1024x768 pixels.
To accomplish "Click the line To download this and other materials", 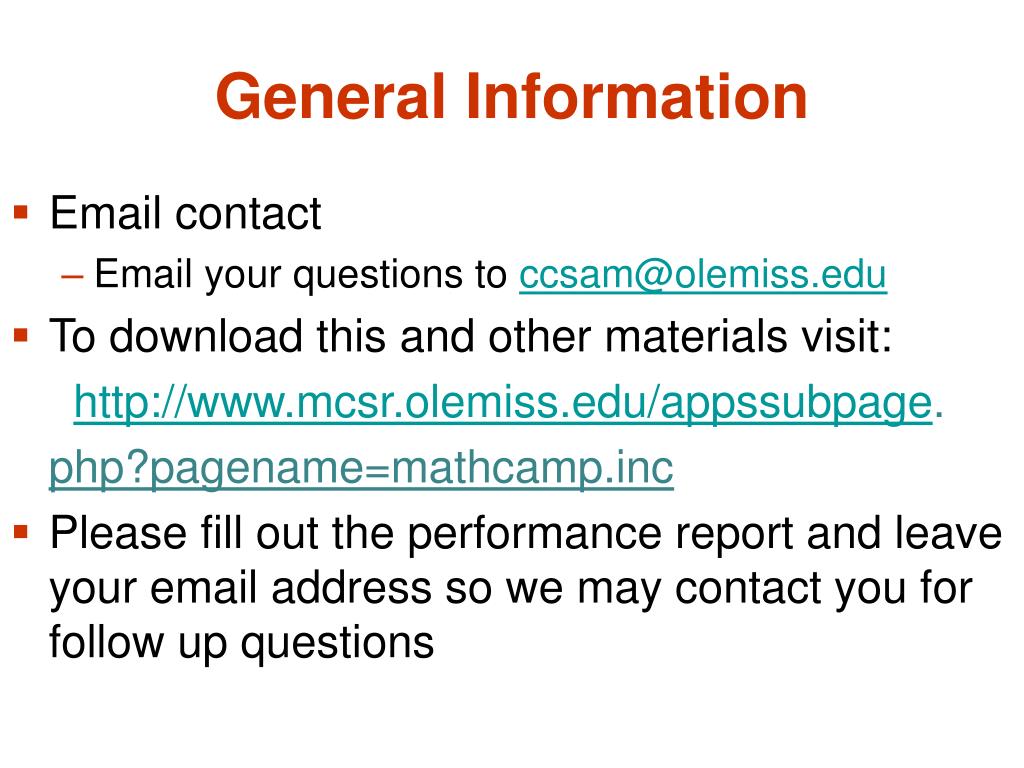I will click(470, 336).
